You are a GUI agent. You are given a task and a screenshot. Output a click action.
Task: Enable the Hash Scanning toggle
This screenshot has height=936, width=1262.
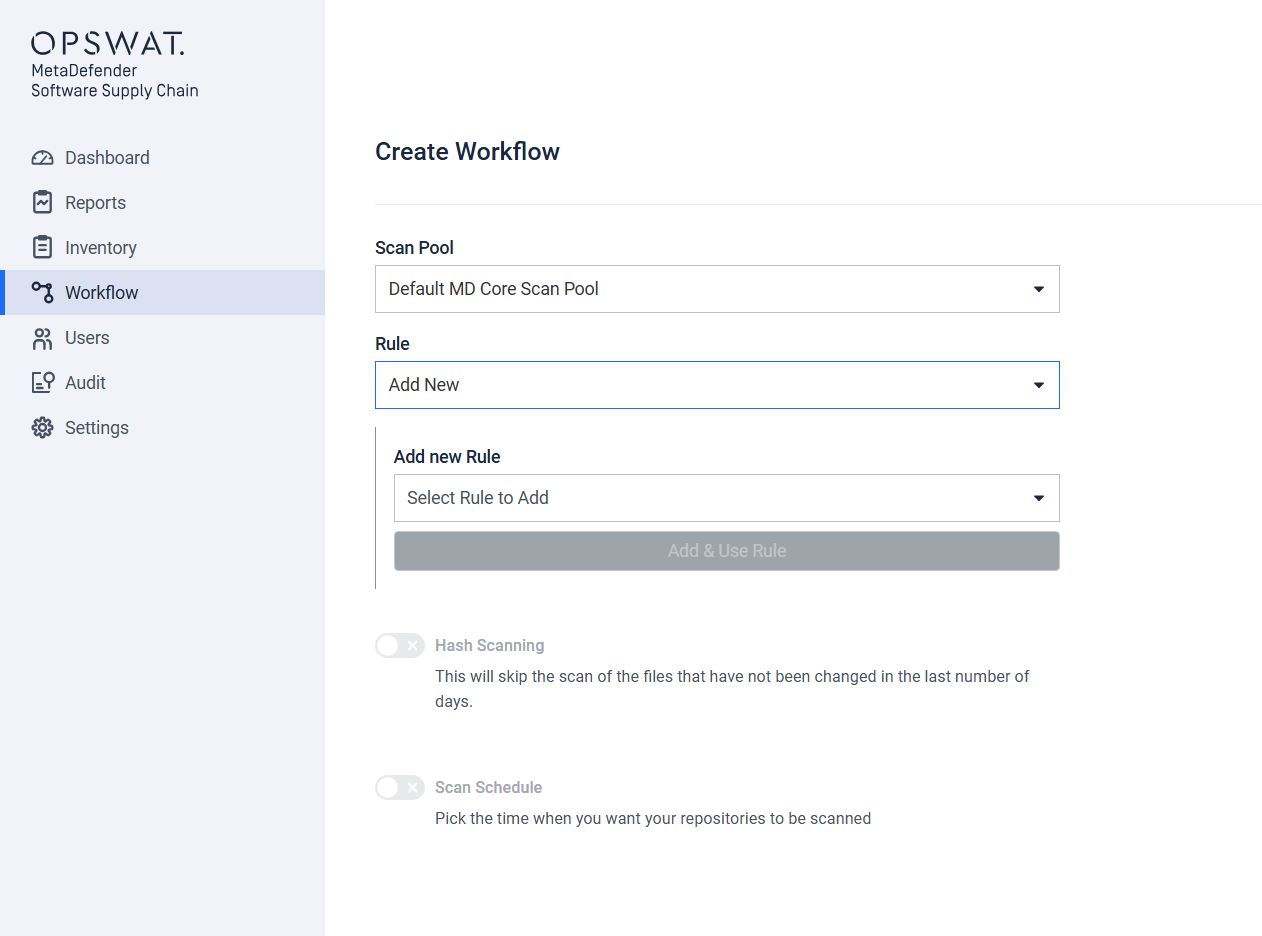coord(400,646)
